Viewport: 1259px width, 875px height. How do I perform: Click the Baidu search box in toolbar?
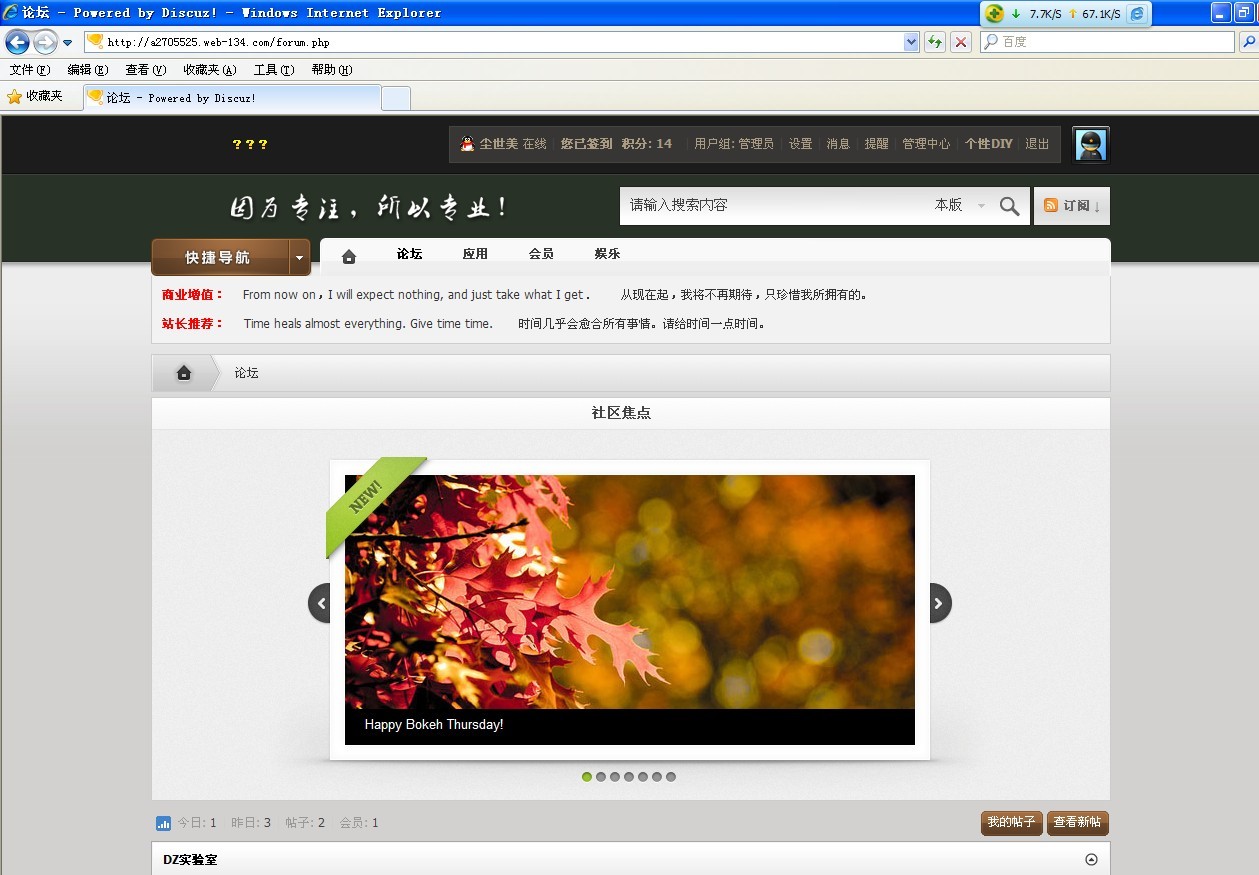coord(1107,42)
